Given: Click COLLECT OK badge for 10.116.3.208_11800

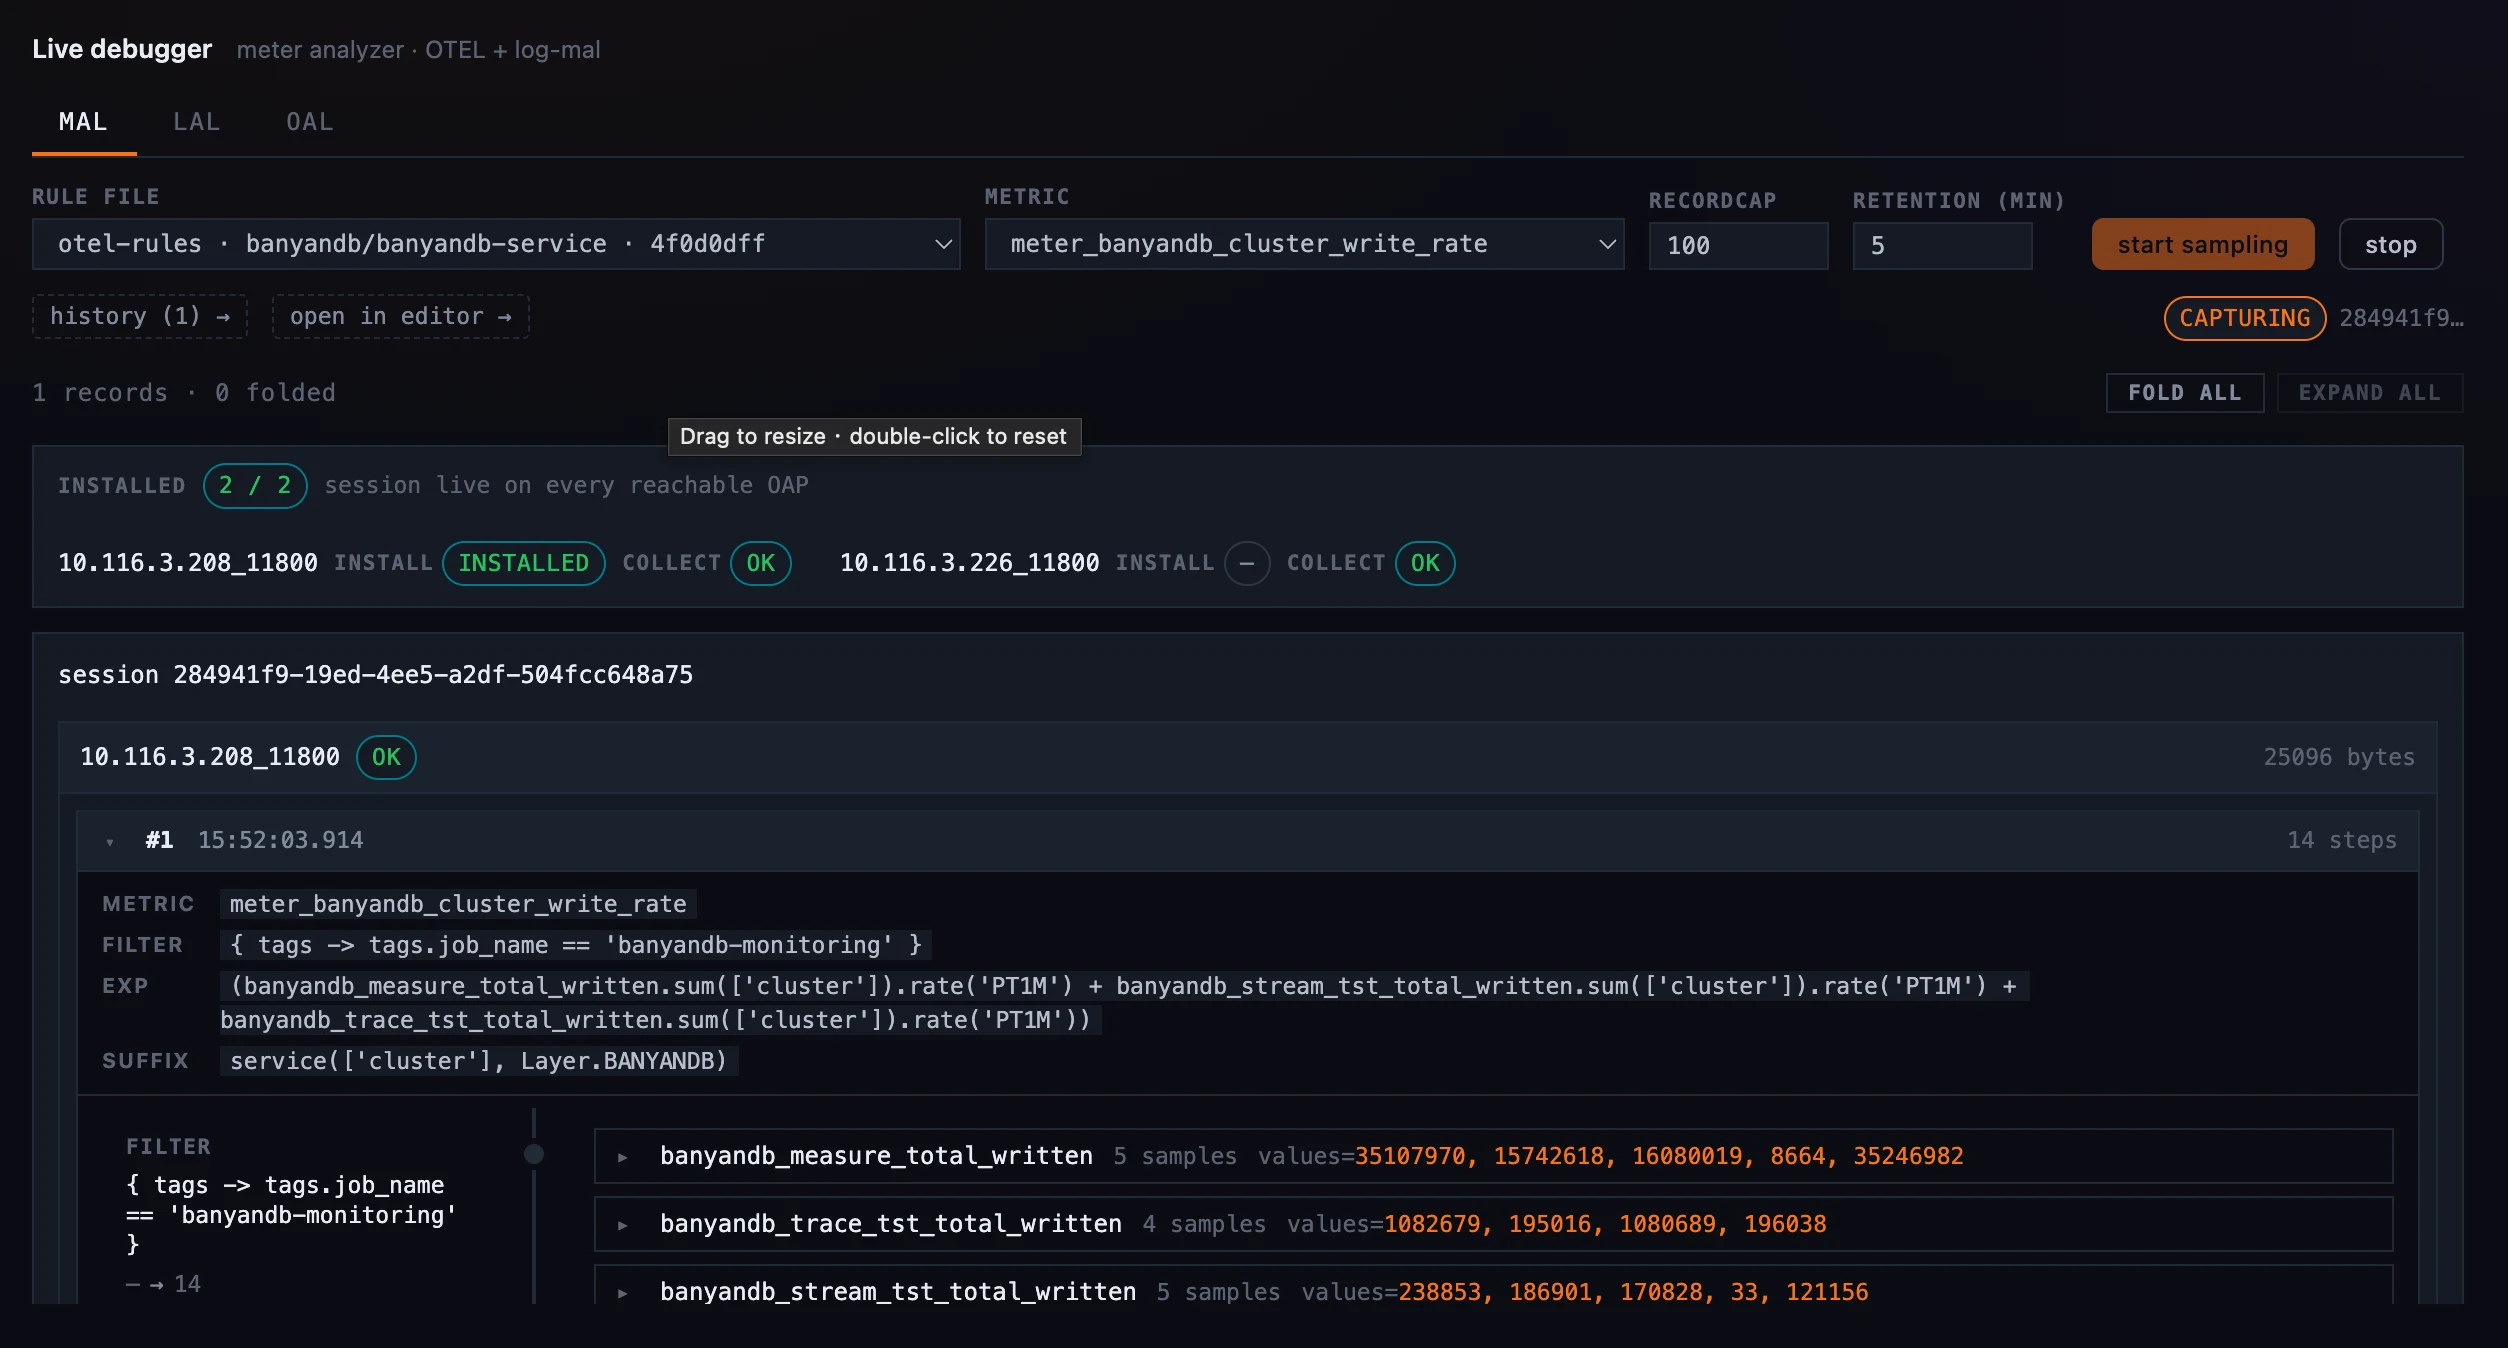Looking at the screenshot, I should click(x=760, y=563).
